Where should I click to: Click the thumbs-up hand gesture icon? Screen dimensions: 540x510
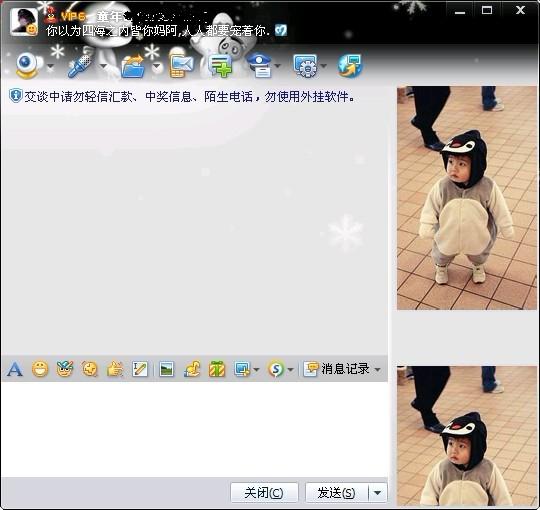115,370
